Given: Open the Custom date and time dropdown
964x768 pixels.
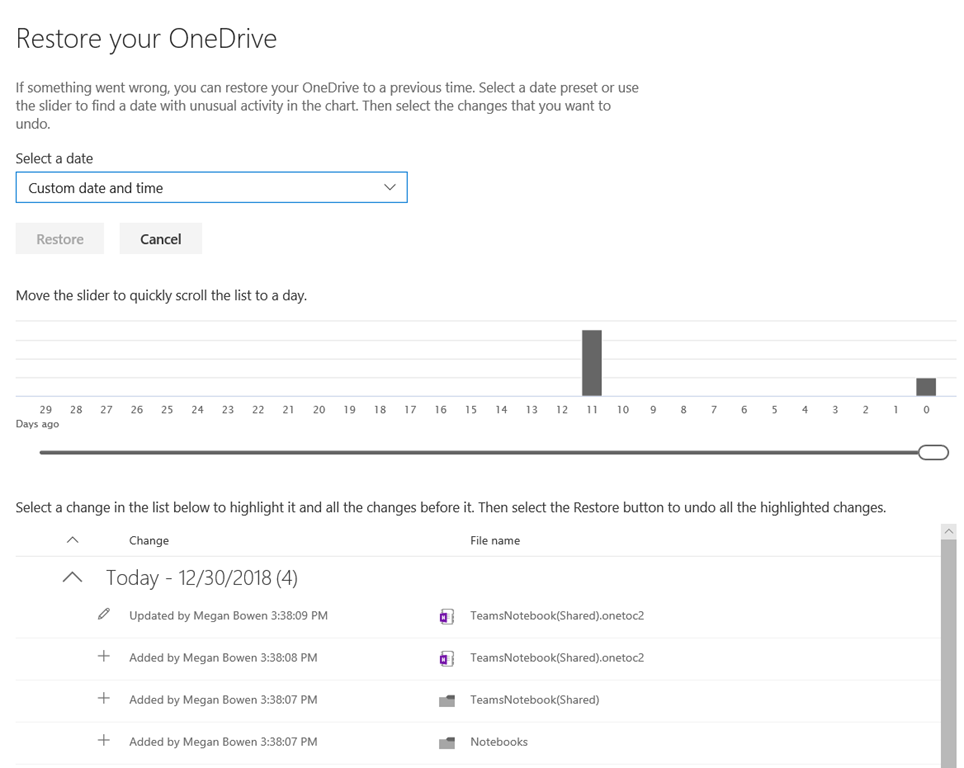Looking at the screenshot, I should (x=211, y=188).
